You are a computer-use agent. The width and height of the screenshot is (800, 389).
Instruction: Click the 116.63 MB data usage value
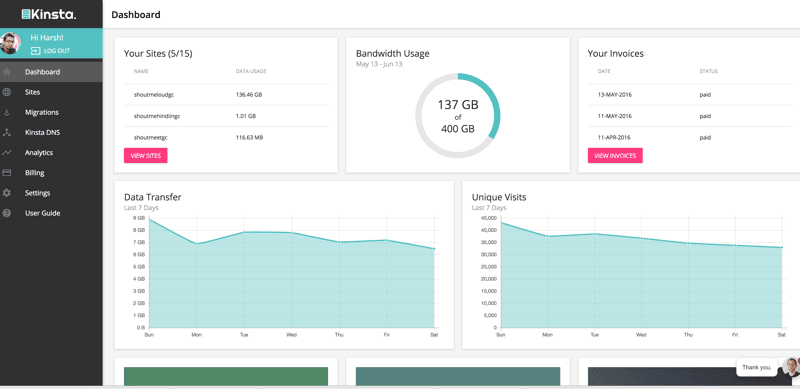249,138
